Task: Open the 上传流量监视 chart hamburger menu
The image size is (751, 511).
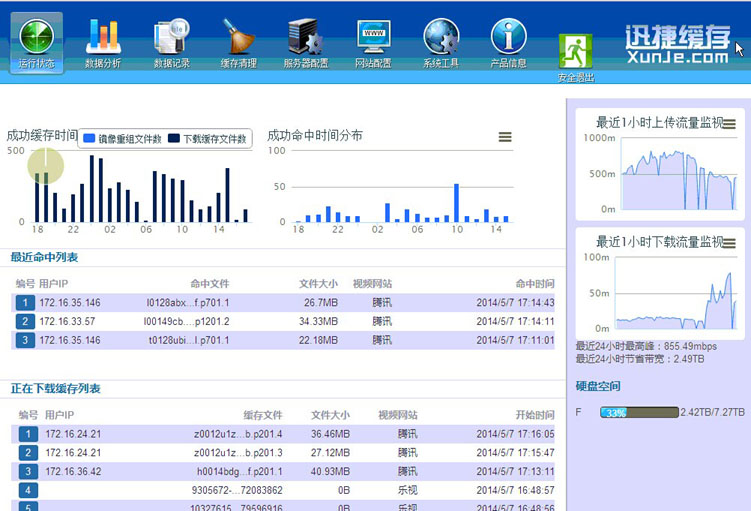Action: tap(729, 124)
